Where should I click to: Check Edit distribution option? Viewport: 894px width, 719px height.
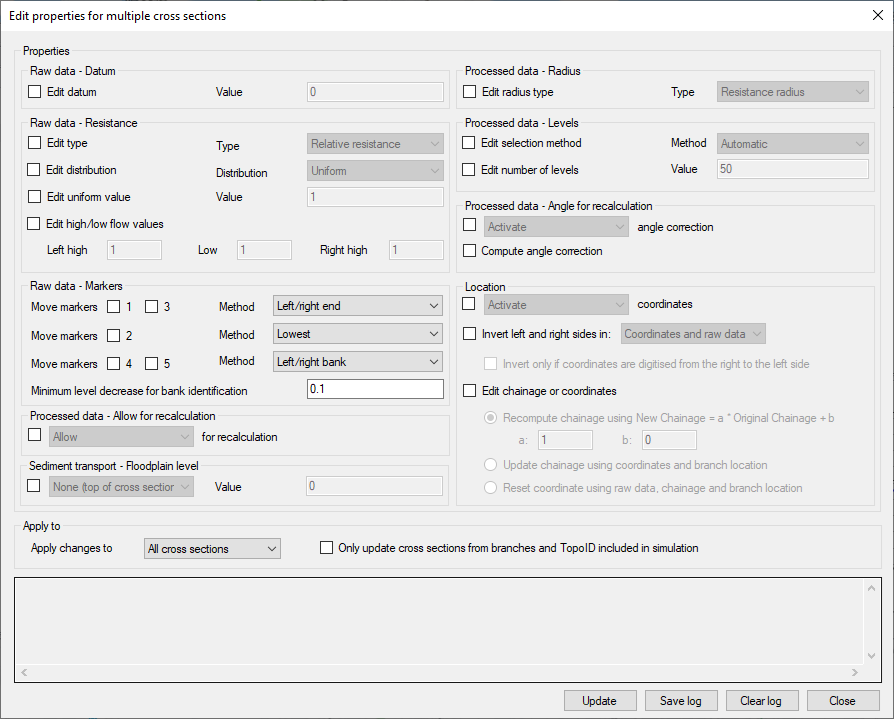(x=34, y=169)
